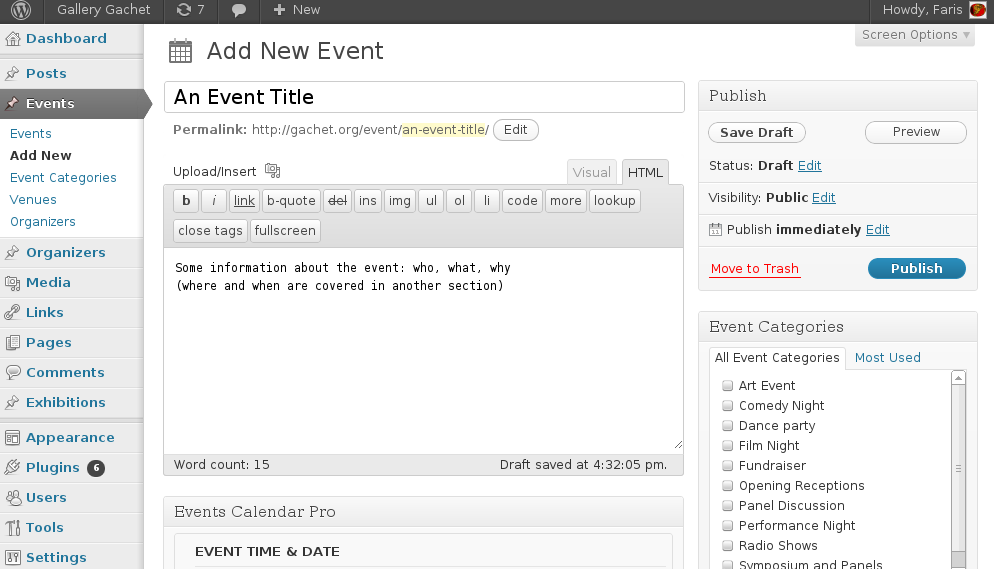Click the Comments speech bubble icon in sidebar

tap(12, 373)
